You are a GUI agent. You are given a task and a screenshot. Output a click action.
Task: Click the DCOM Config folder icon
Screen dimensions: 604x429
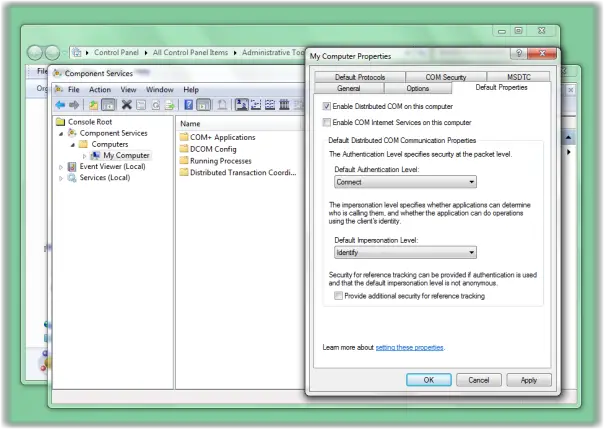pos(184,149)
